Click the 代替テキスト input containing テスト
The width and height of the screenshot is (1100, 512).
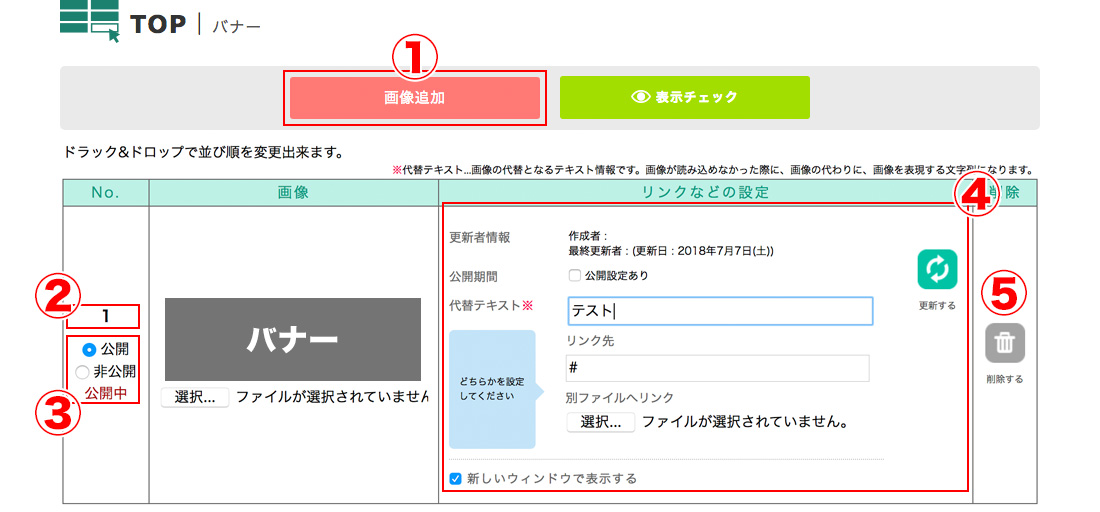720,311
